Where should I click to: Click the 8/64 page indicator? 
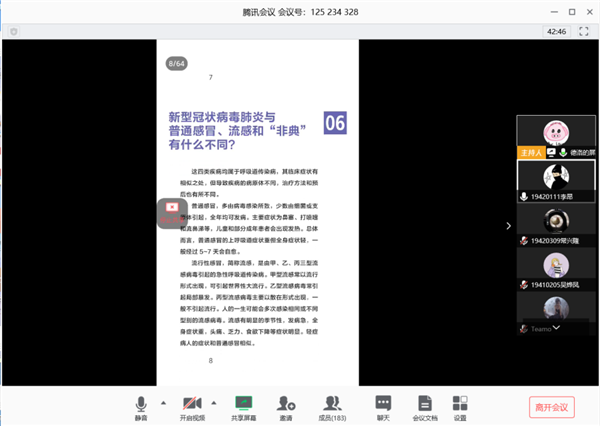[177, 63]
